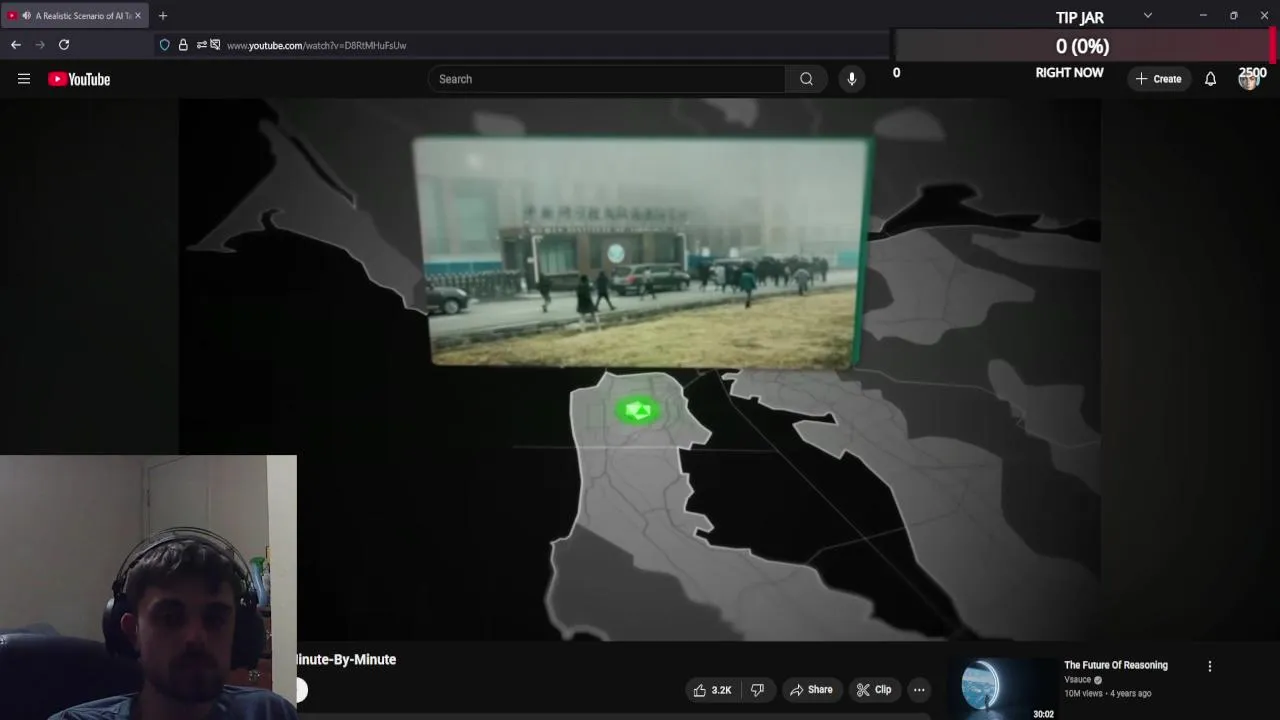Mute the tab via its speaker icon
This screenshot has width=1280, height=720.
coord(25,16)
